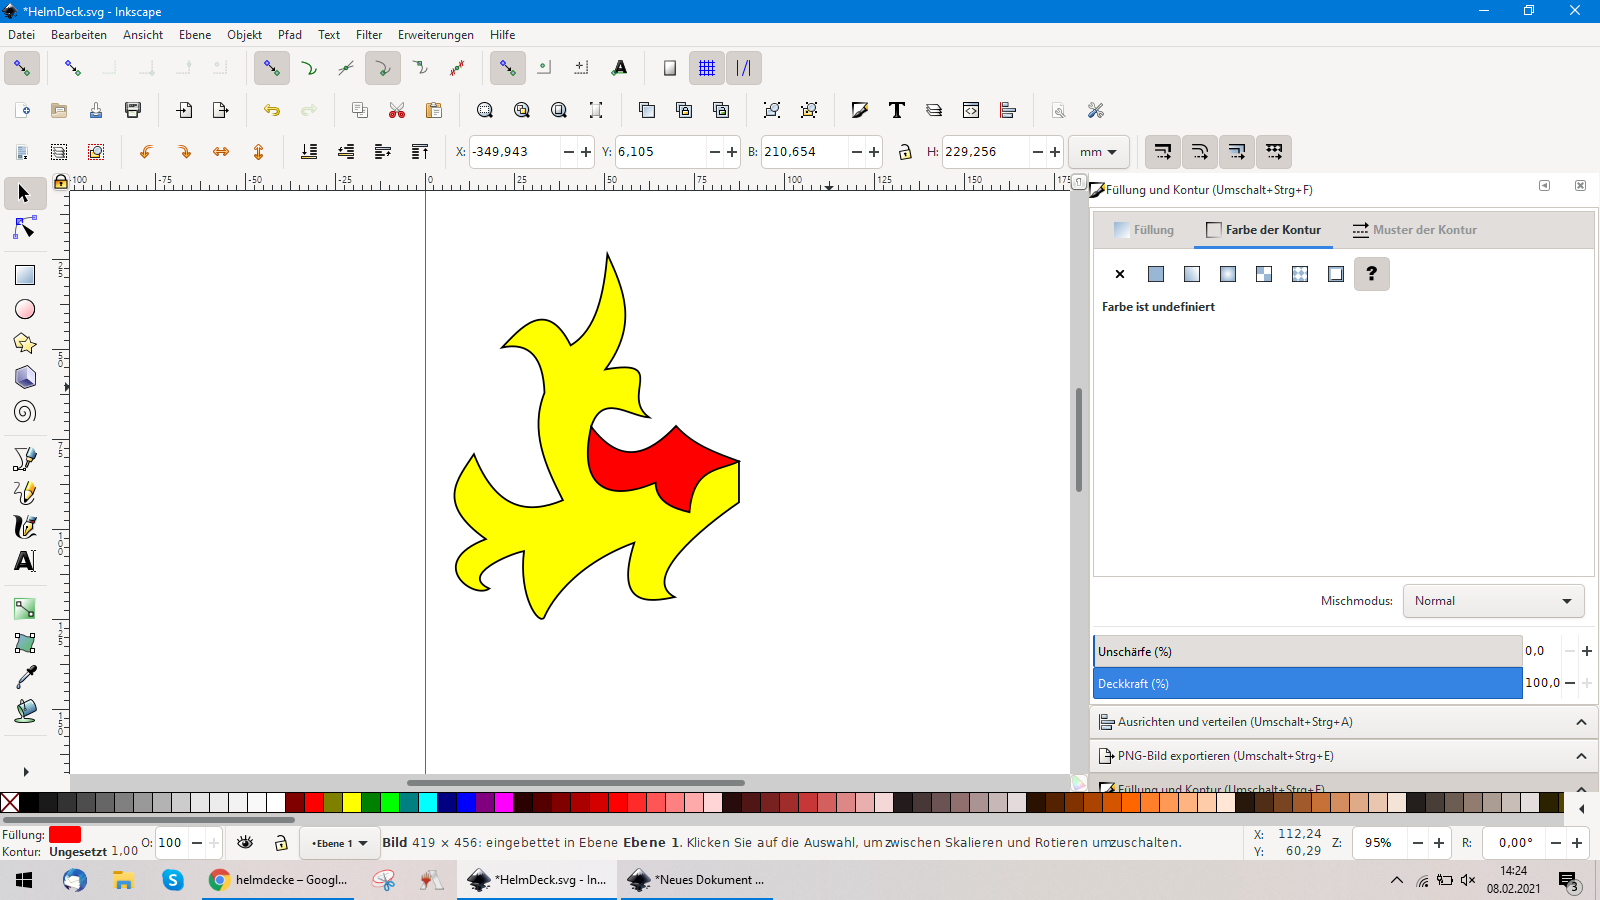Select the color dropper tool

tap(25, 677)
